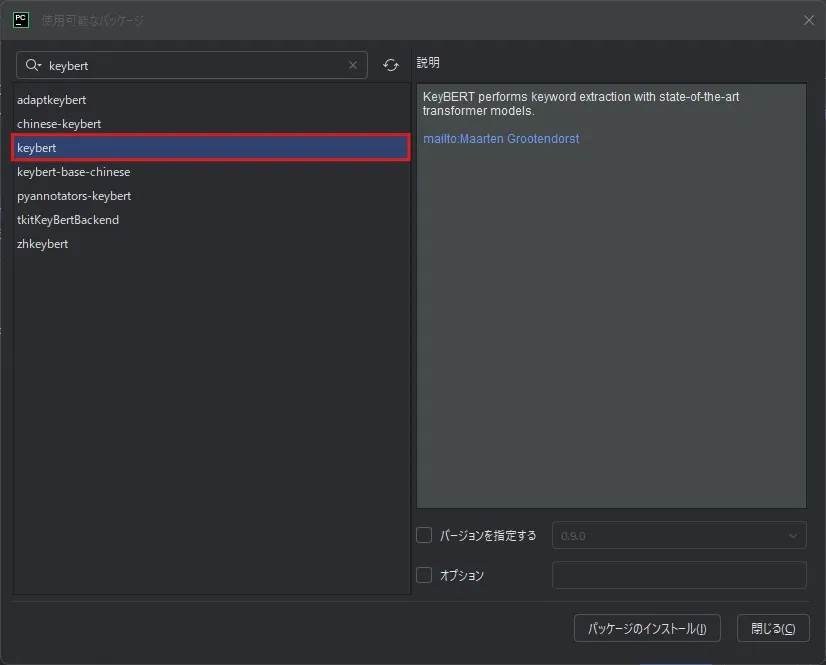This screenshot has height=665, width=826.
Task: Select adaptkeybert in the package list
Action: tap(212, 100)
